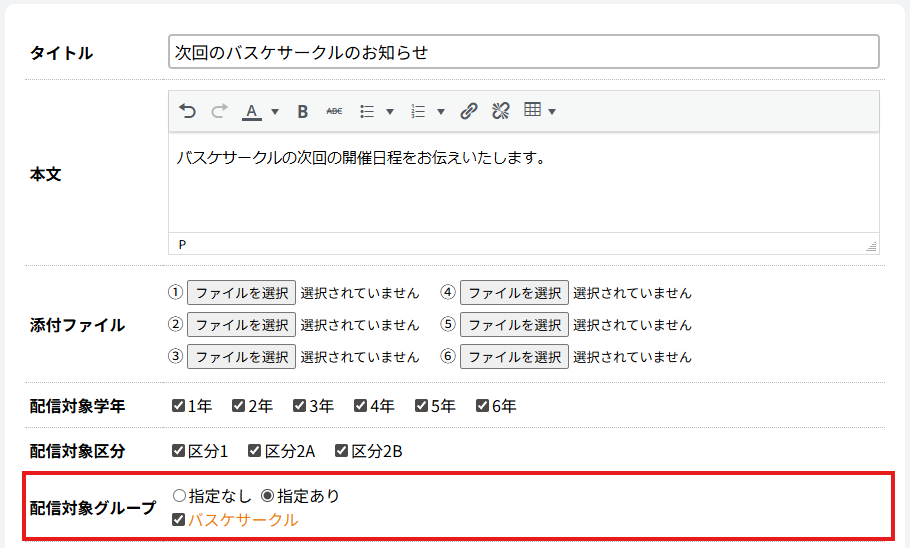Image resolution: width=910 pixels, height=548 pixels.
Task: Click the redo arrow icon
Action: [x=219, y=111]
